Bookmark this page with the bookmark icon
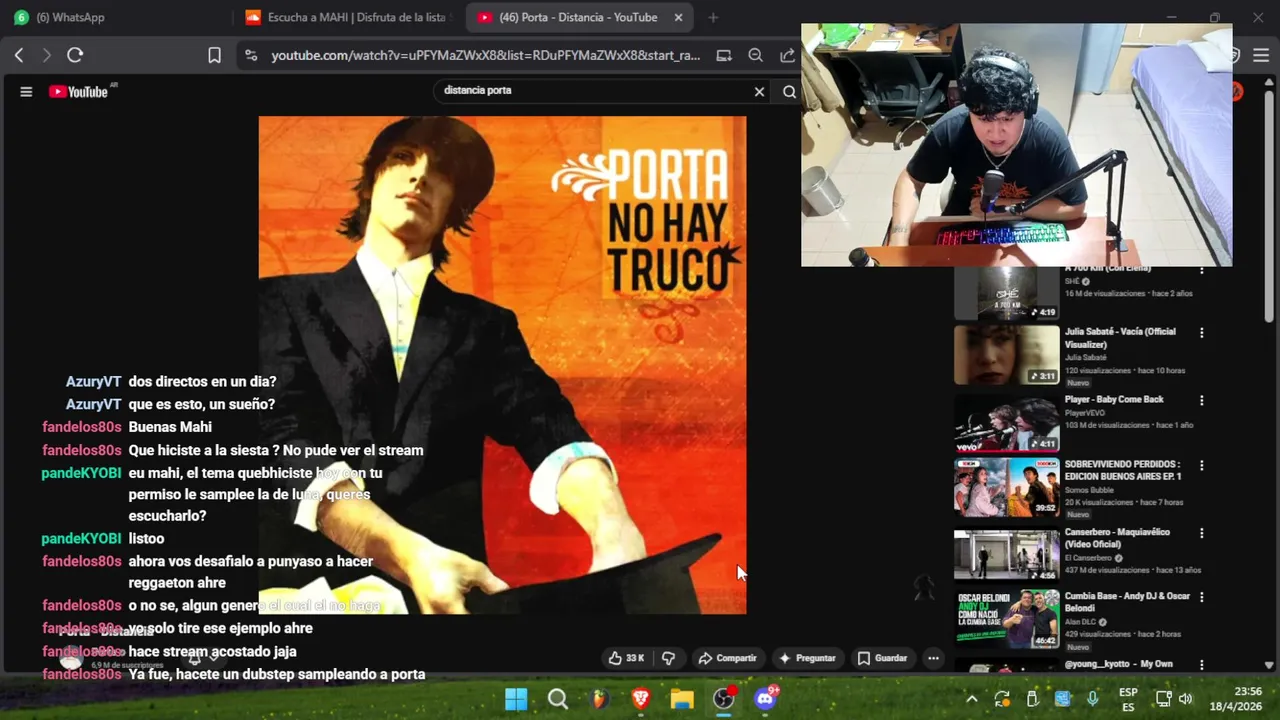This screenshot has width=1280, height=720. tap(214, 55)
